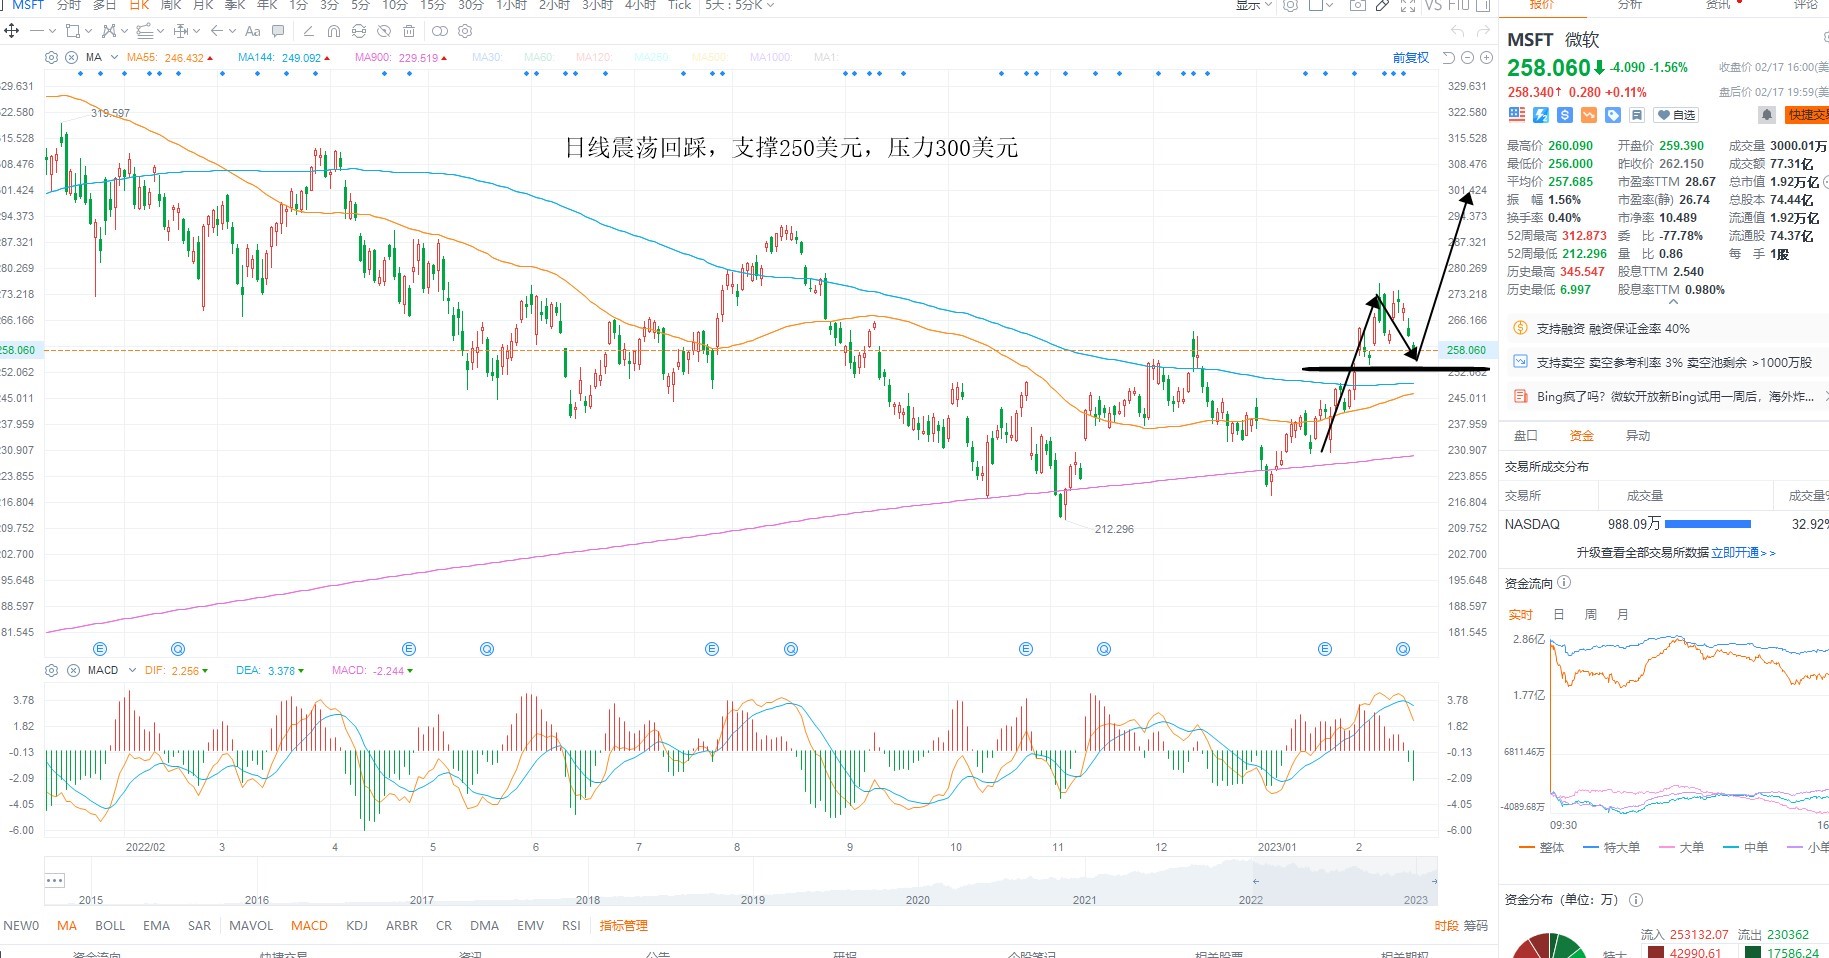This screenshot has height=958, width=1829.
Task: Pick the text annotation 'Aa' tool
Action: pos(253,31)
